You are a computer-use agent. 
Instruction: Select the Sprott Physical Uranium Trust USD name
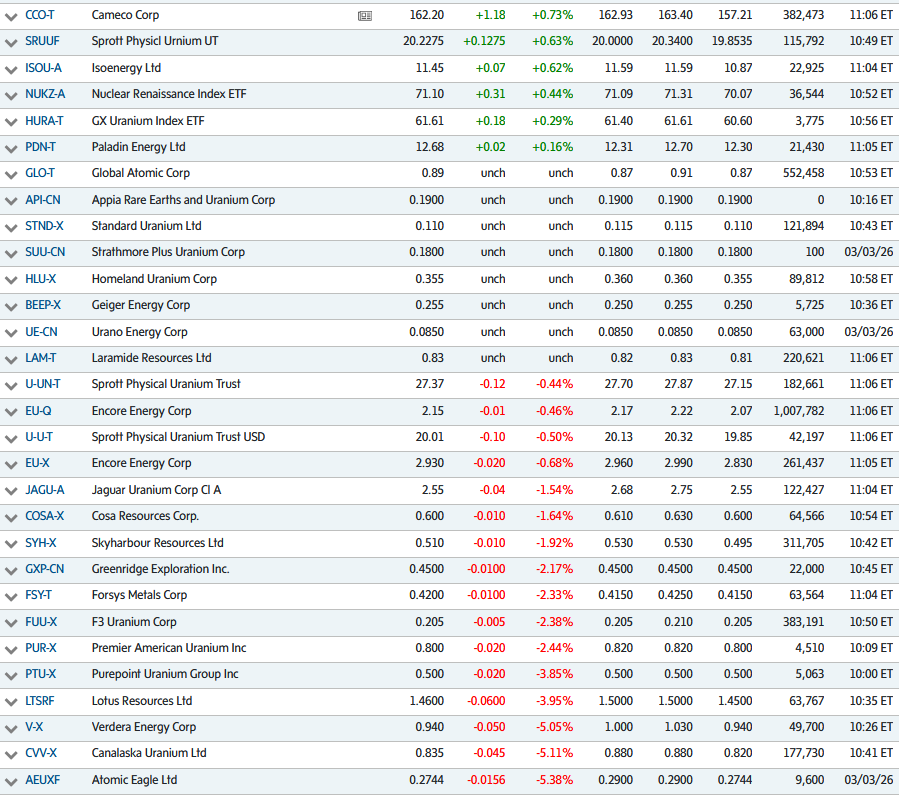178,437
